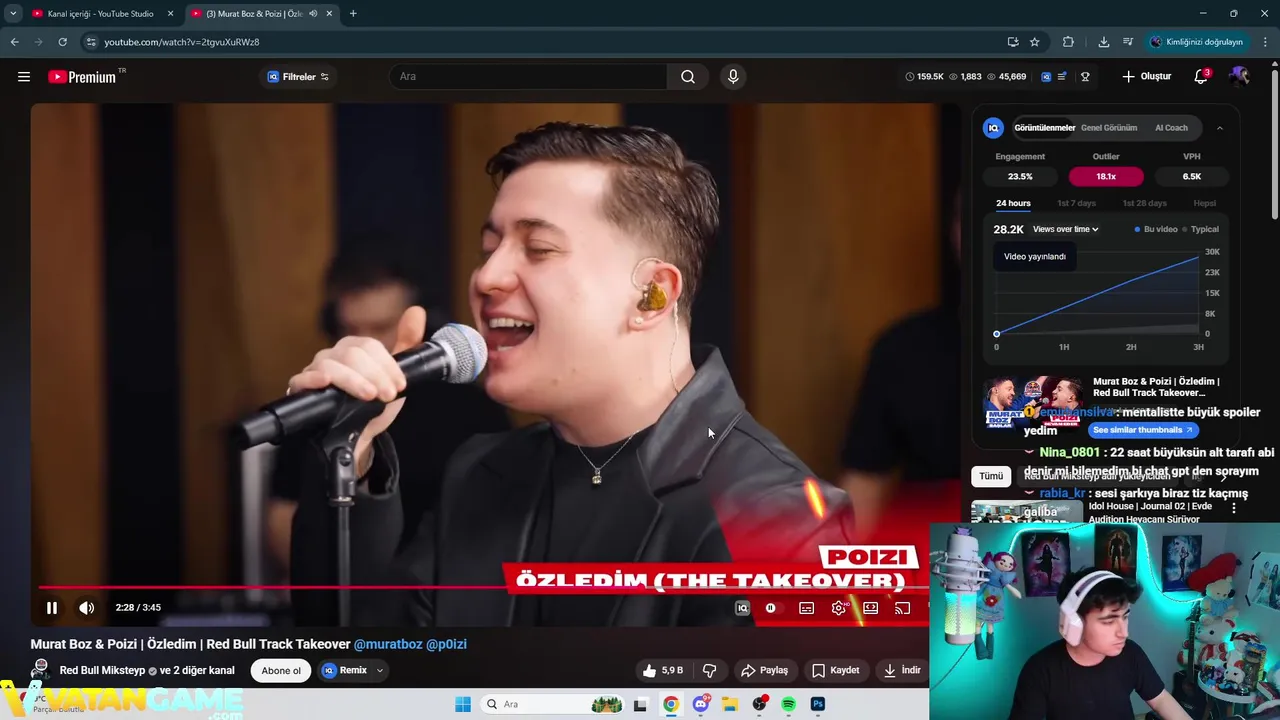Image resolution: width=1280 pixels, height=720 pixels.
Task: Click the Ara search field
Action: coord(527,77)
